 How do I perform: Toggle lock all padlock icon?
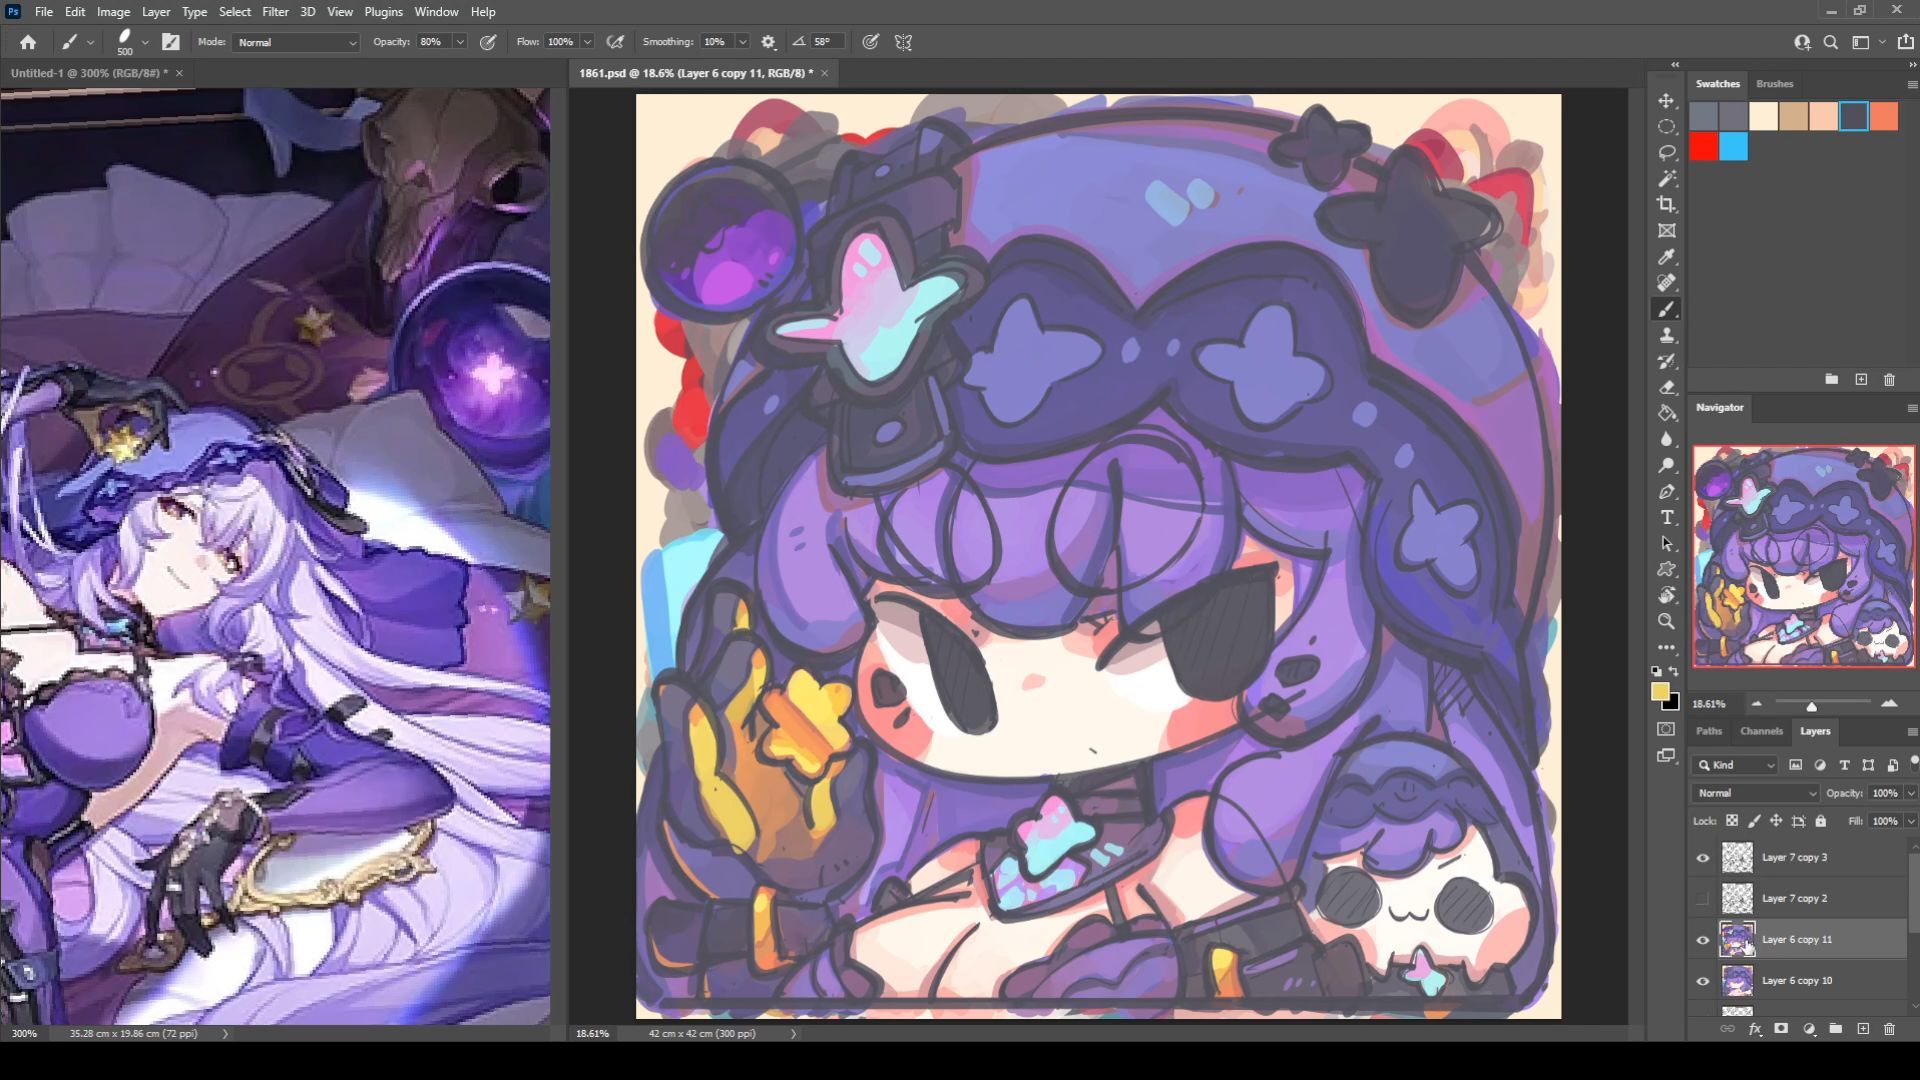(1821, 821)
